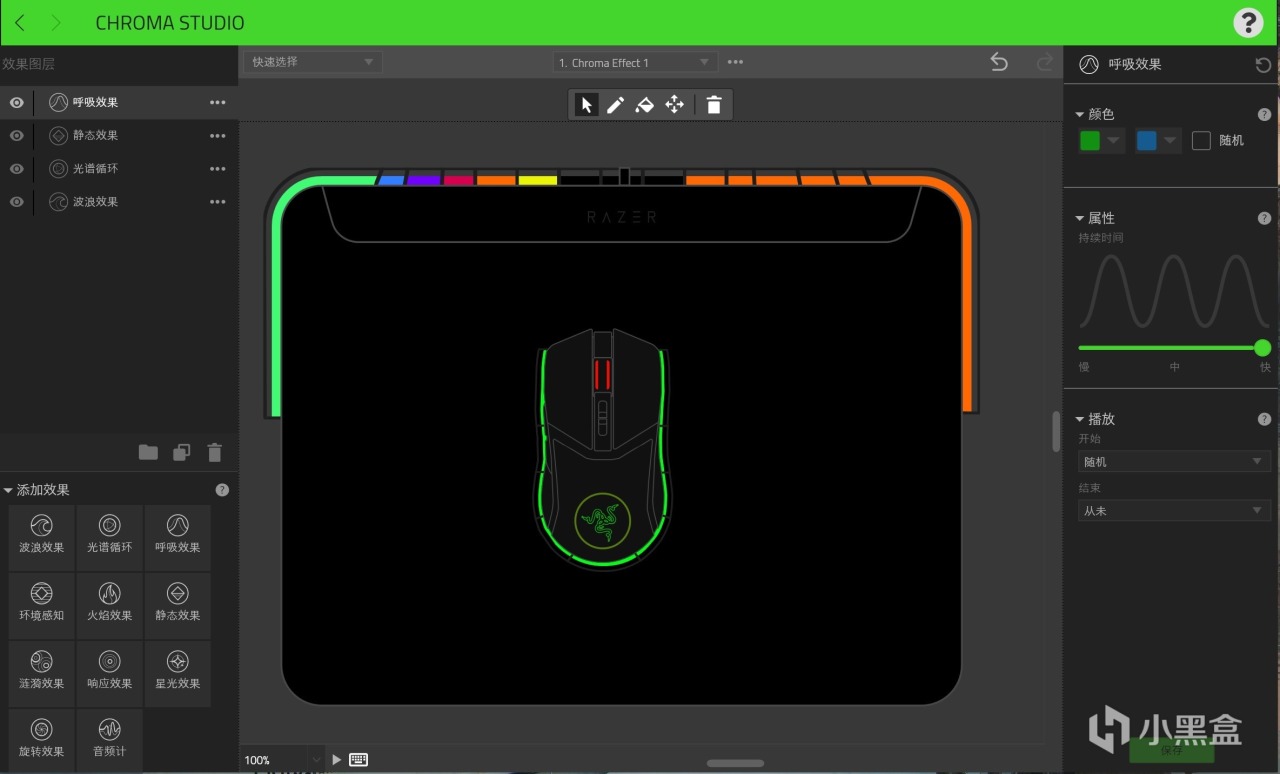This screenshot has width=1280, height=774.
Task: Open the options menu for the 呼吸效果 layer
Action: 218,102
